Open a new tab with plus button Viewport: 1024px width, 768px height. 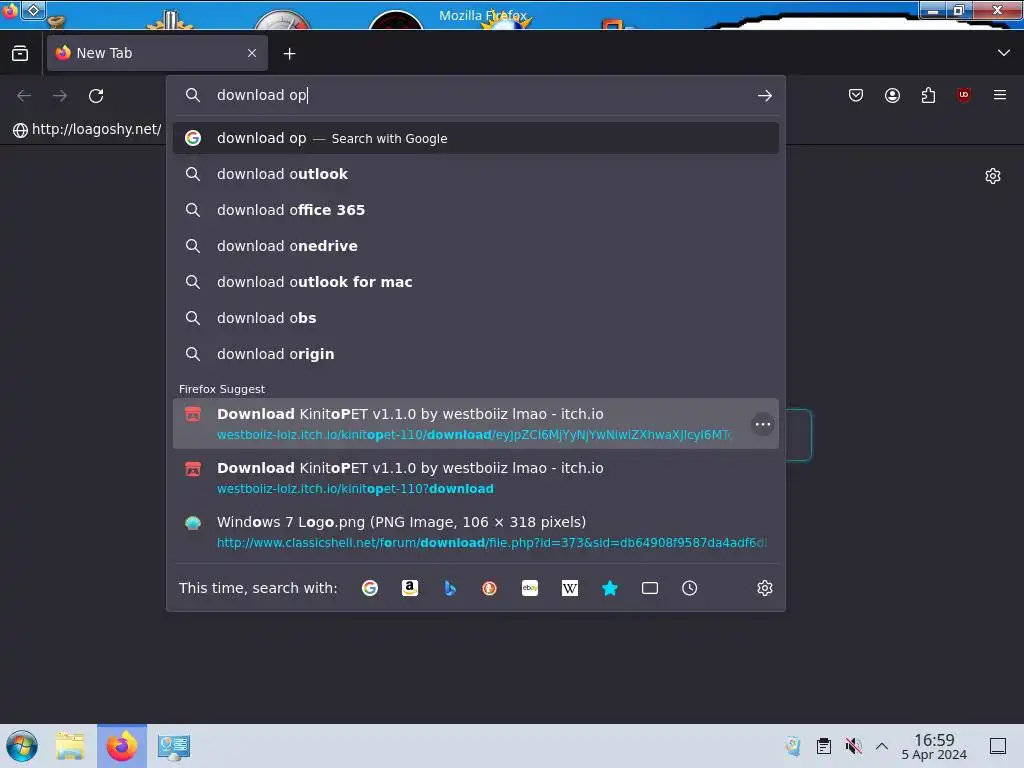[x=289, y=54]
